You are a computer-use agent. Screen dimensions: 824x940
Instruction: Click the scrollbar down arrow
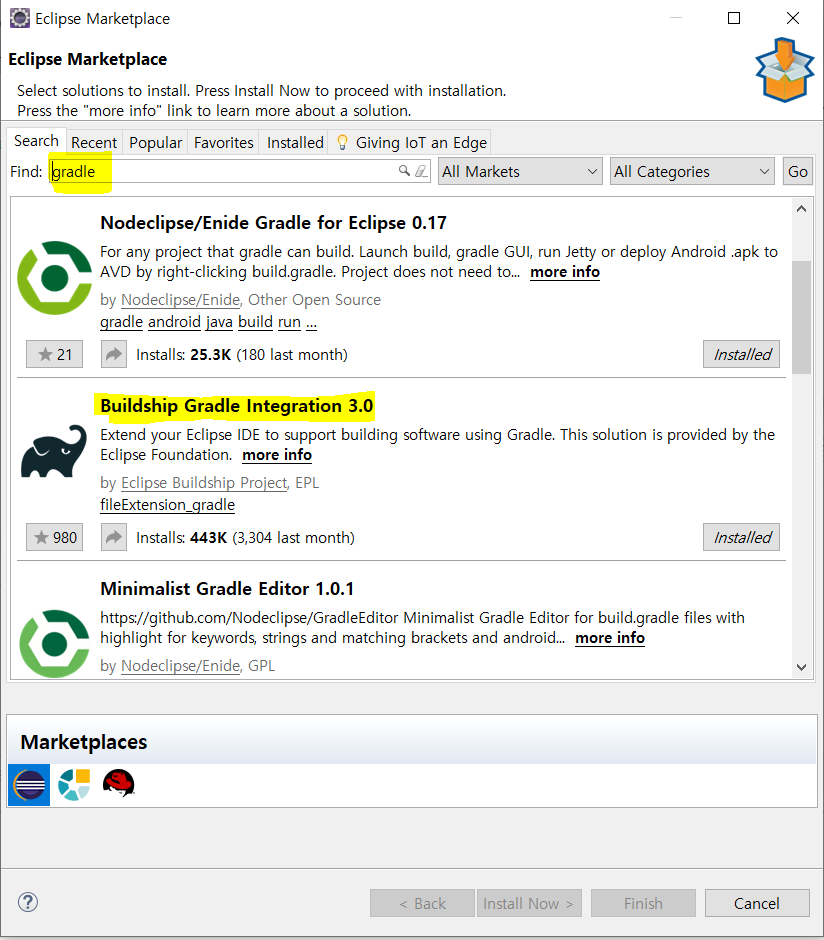(801, 667)
